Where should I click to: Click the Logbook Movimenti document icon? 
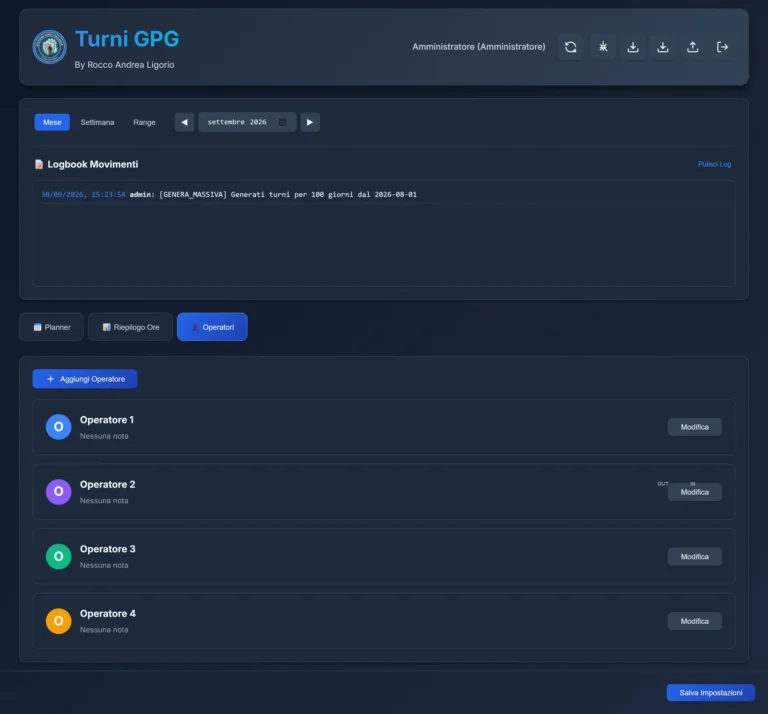(x=39, y=165)
